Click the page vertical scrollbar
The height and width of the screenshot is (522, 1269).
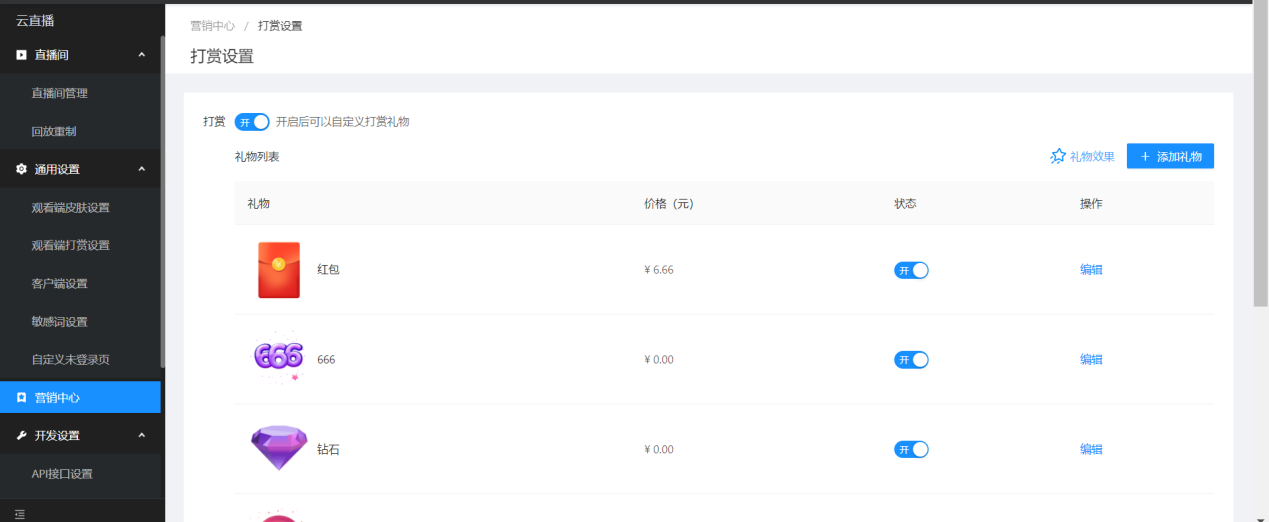[1260, 155]
